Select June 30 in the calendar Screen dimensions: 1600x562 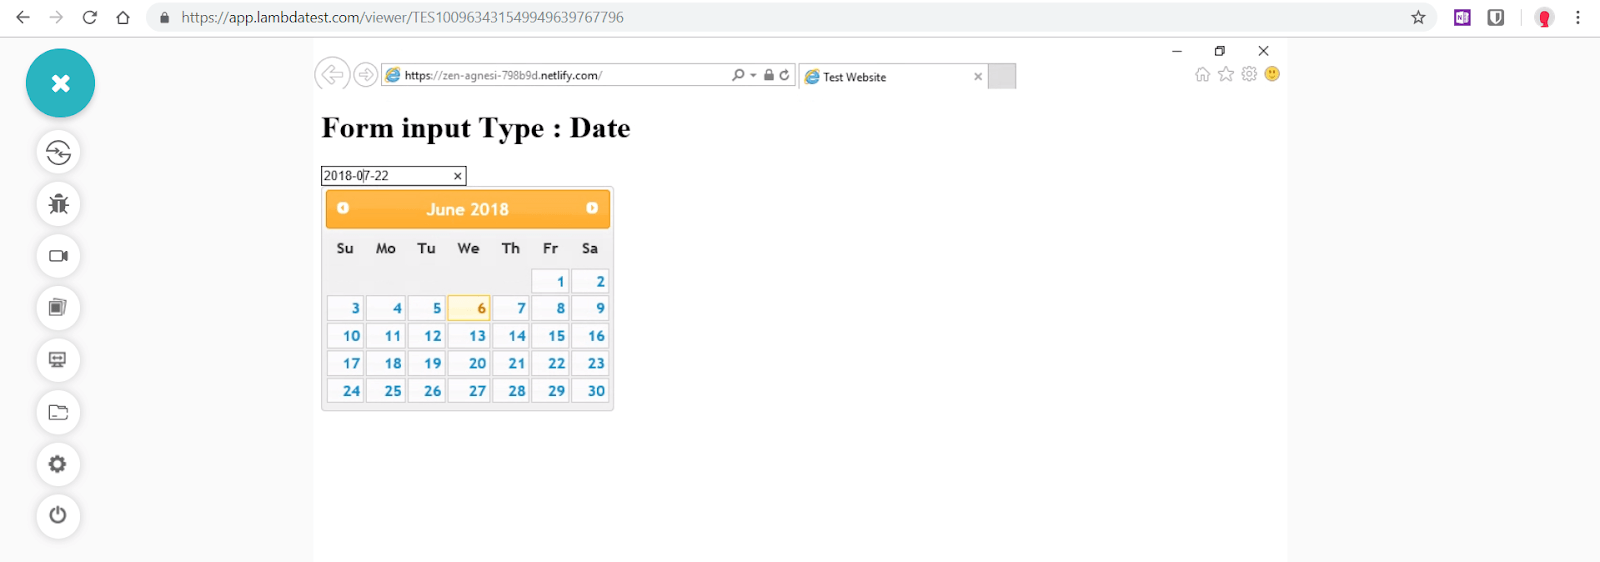pos(591,391)
